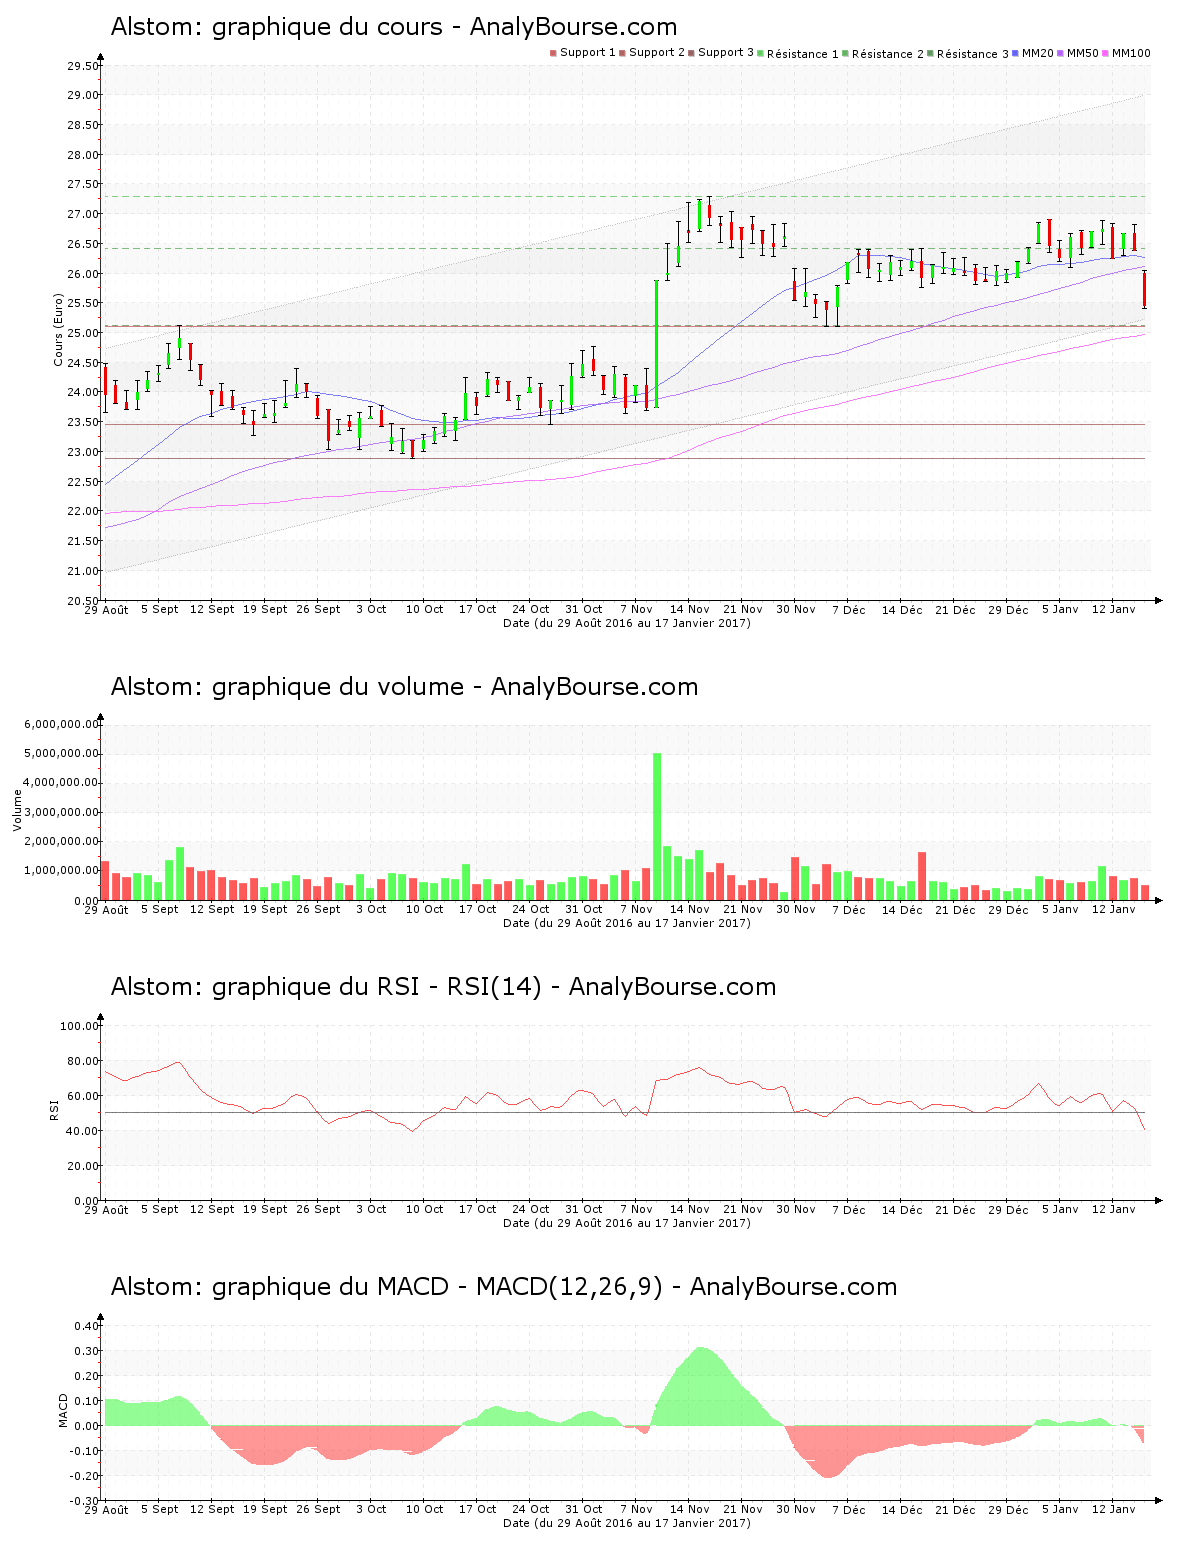Click the 'MACD' vertical axis label
This screenshot has height=1550, width=1200.
click(x=63, y=1410)
